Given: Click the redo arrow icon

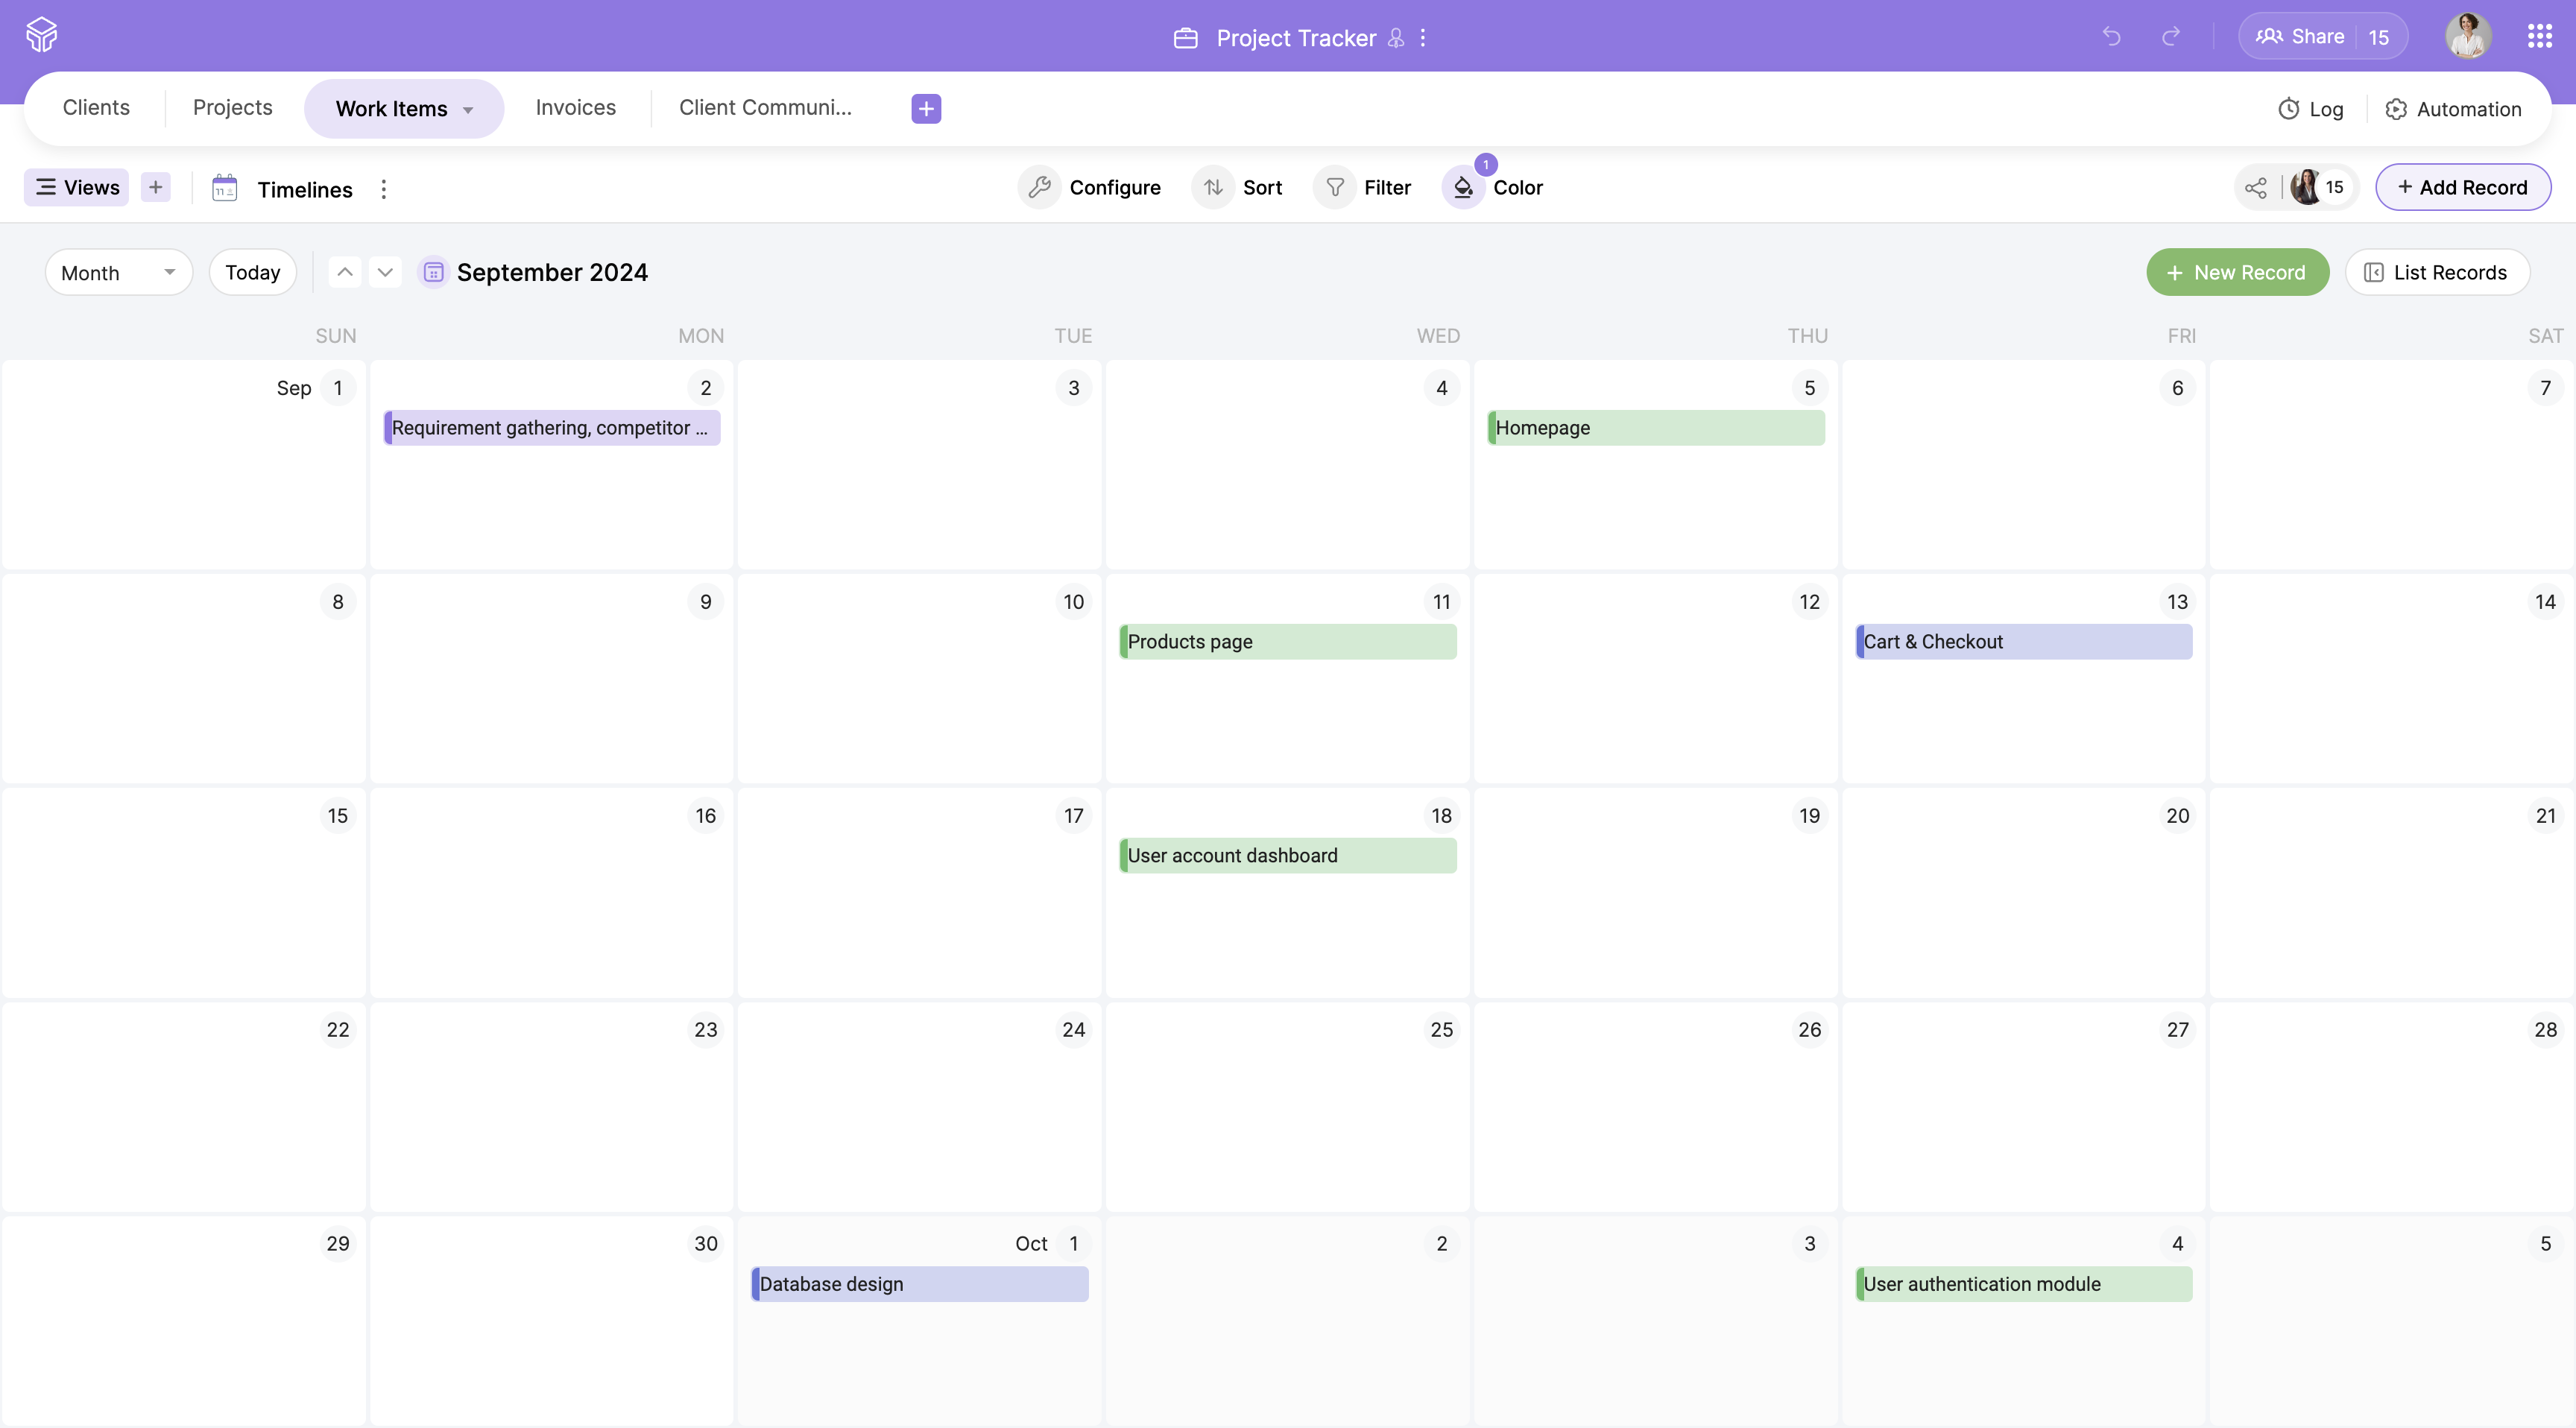Looking at the screenshot, I should [2170, 37].
